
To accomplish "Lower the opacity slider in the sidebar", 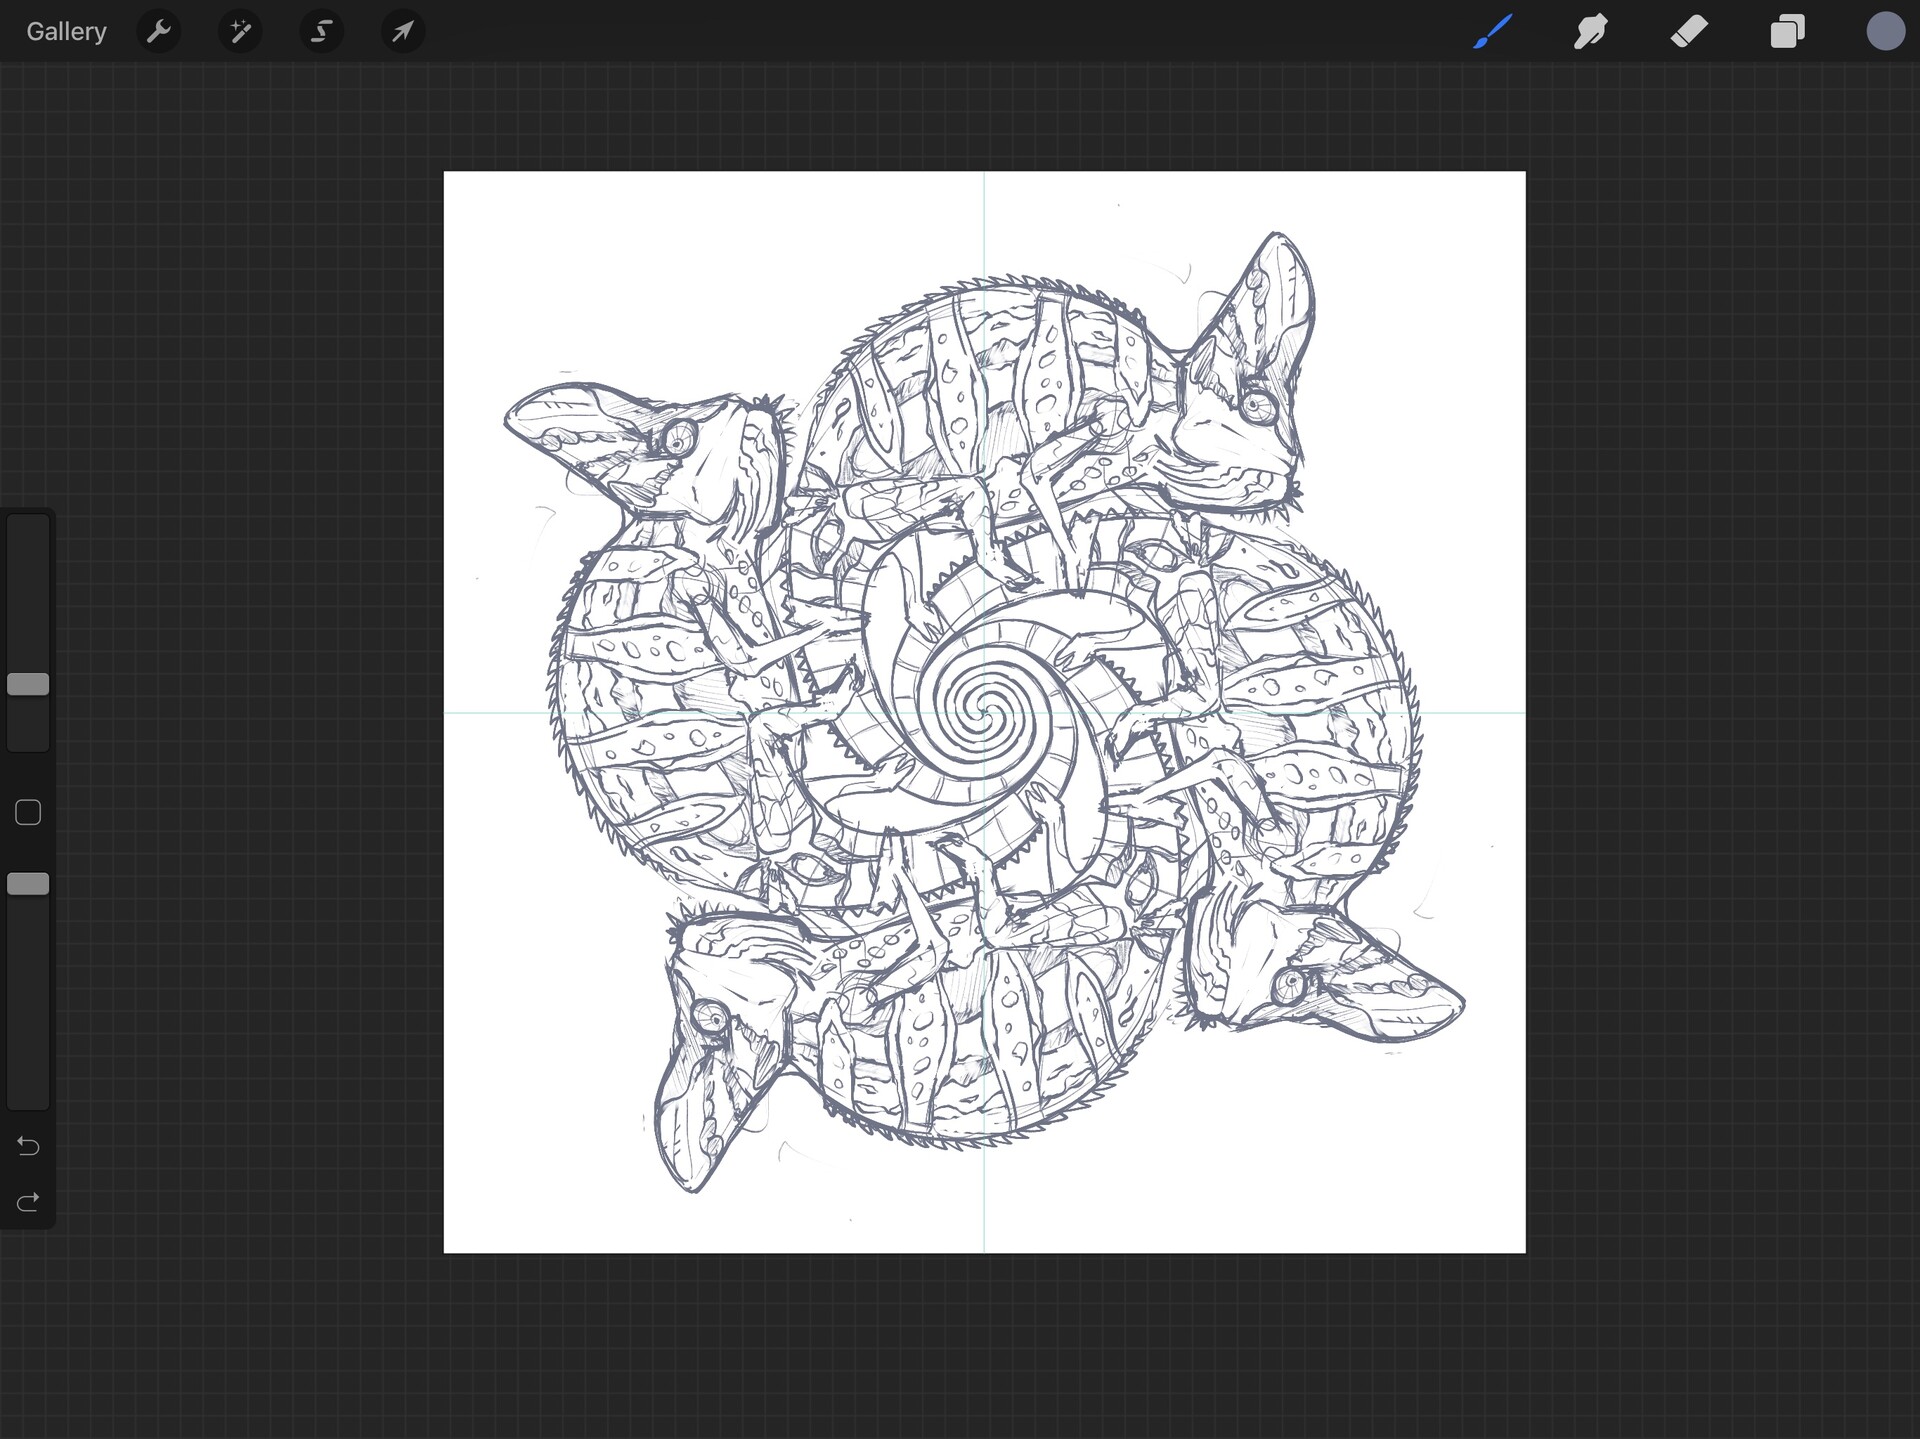I will tap(28, 883).
